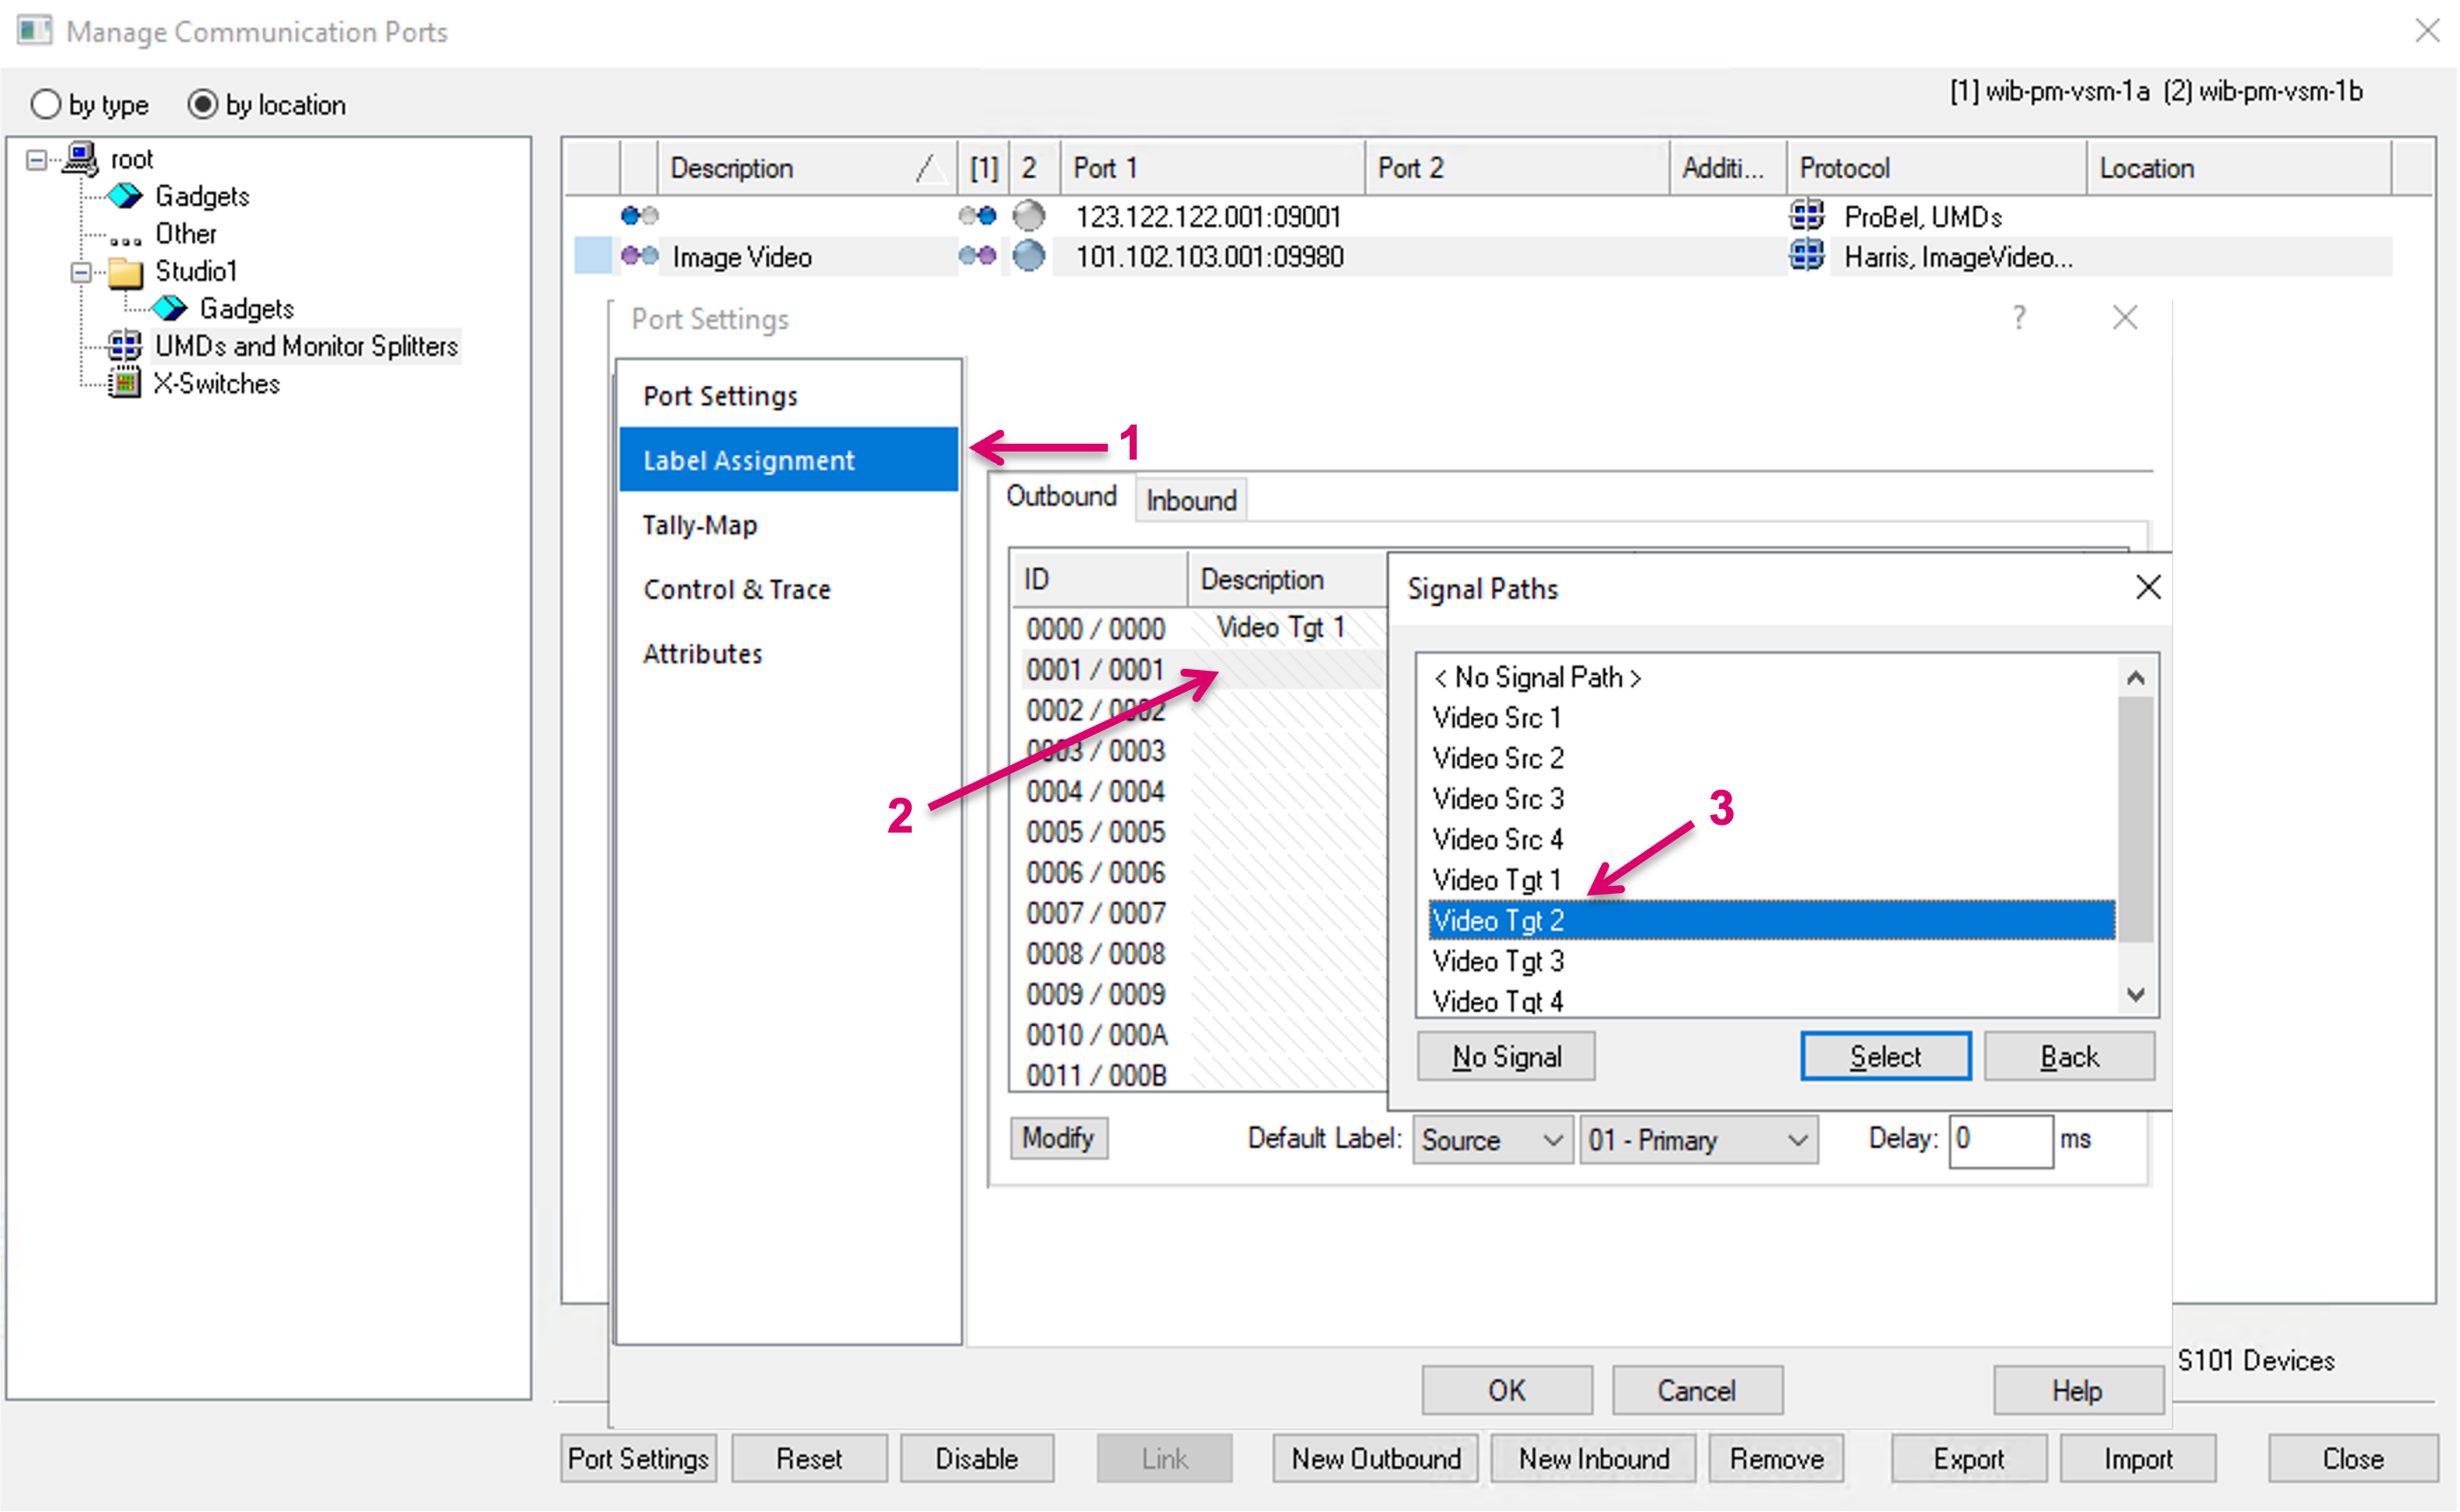Open the '01 - Primary' dropdown
This screenshot has width=2460, height=1512.
pos(1697,1140)
